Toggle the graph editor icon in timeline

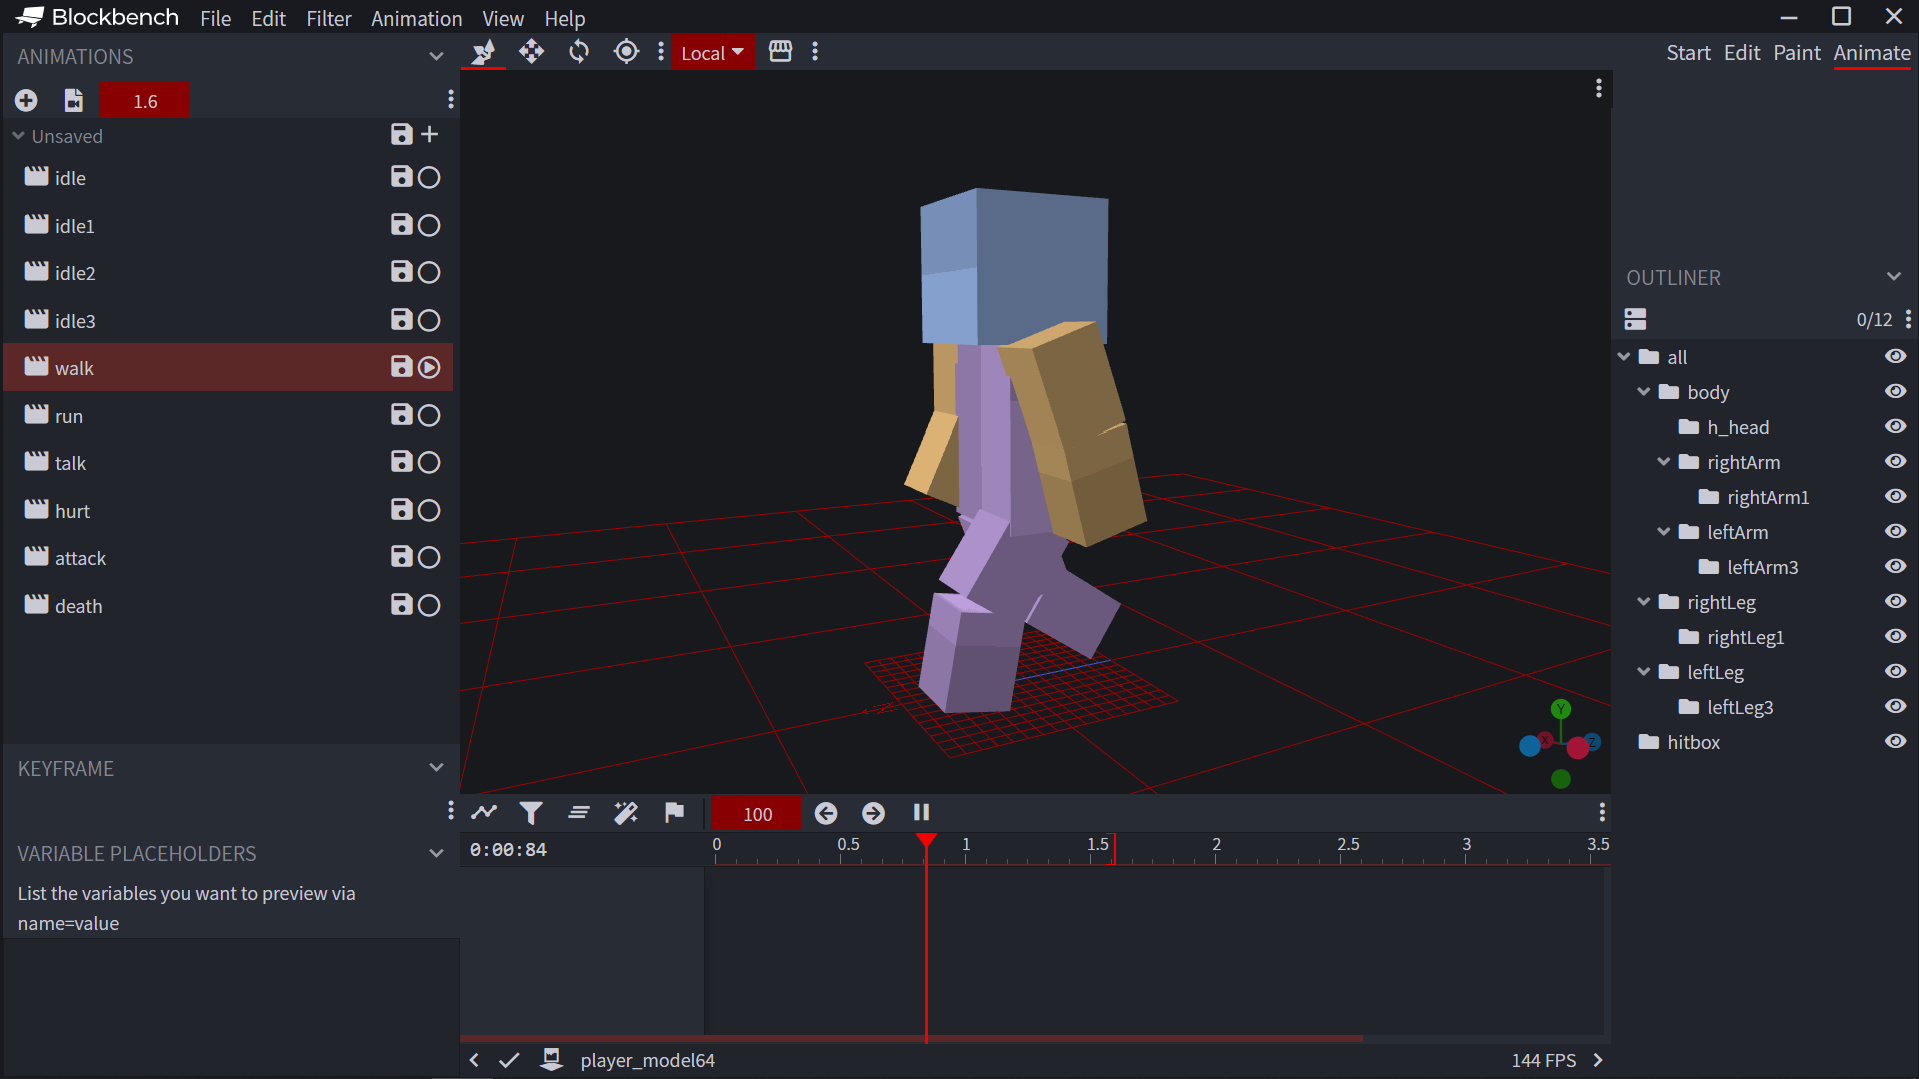pyautogui.click(x=484, y=812)
